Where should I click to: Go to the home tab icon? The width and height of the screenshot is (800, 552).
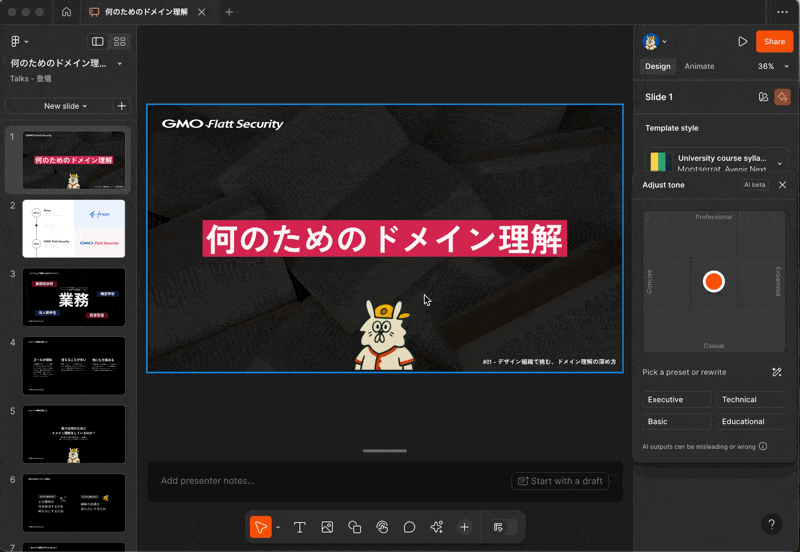coord(66,12)
